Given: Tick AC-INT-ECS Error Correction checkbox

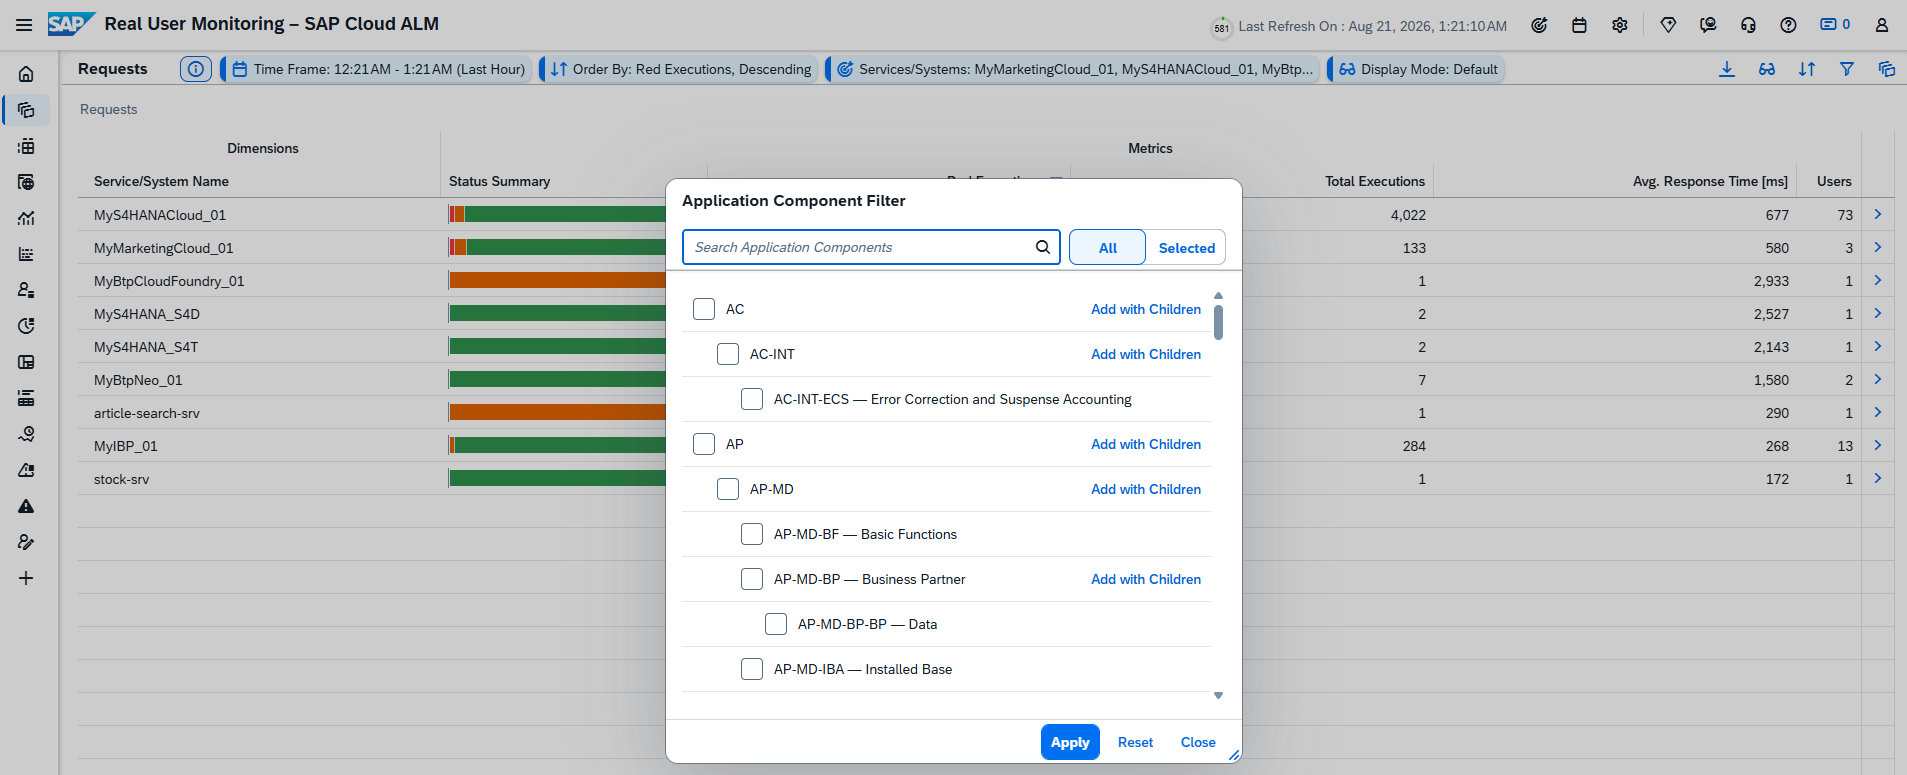Looking at the screenshot, I should pos(752,399).
